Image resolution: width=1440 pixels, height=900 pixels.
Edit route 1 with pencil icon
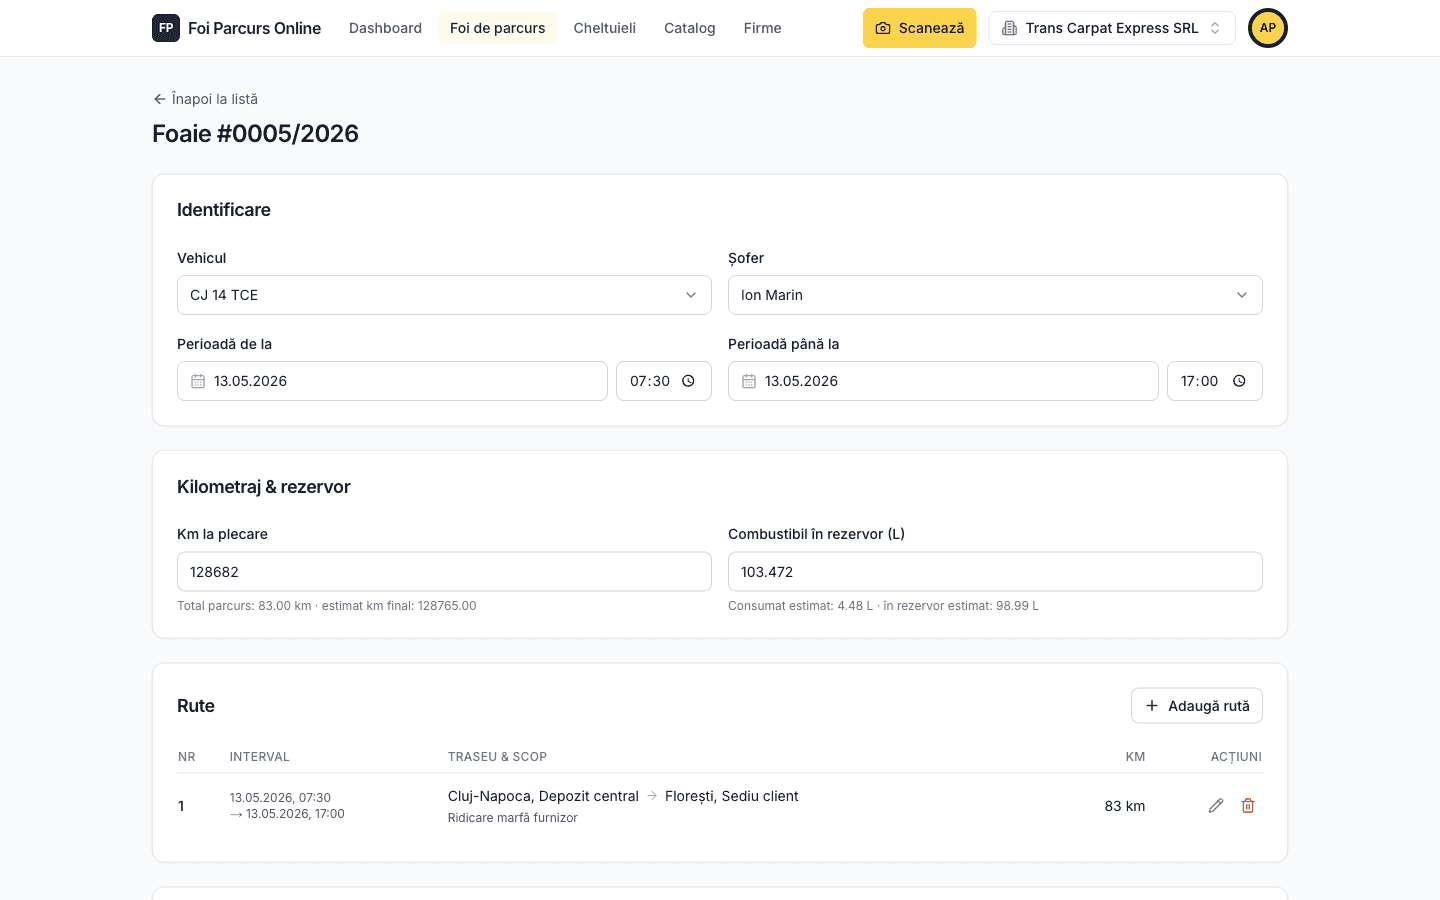(1216, 806)
